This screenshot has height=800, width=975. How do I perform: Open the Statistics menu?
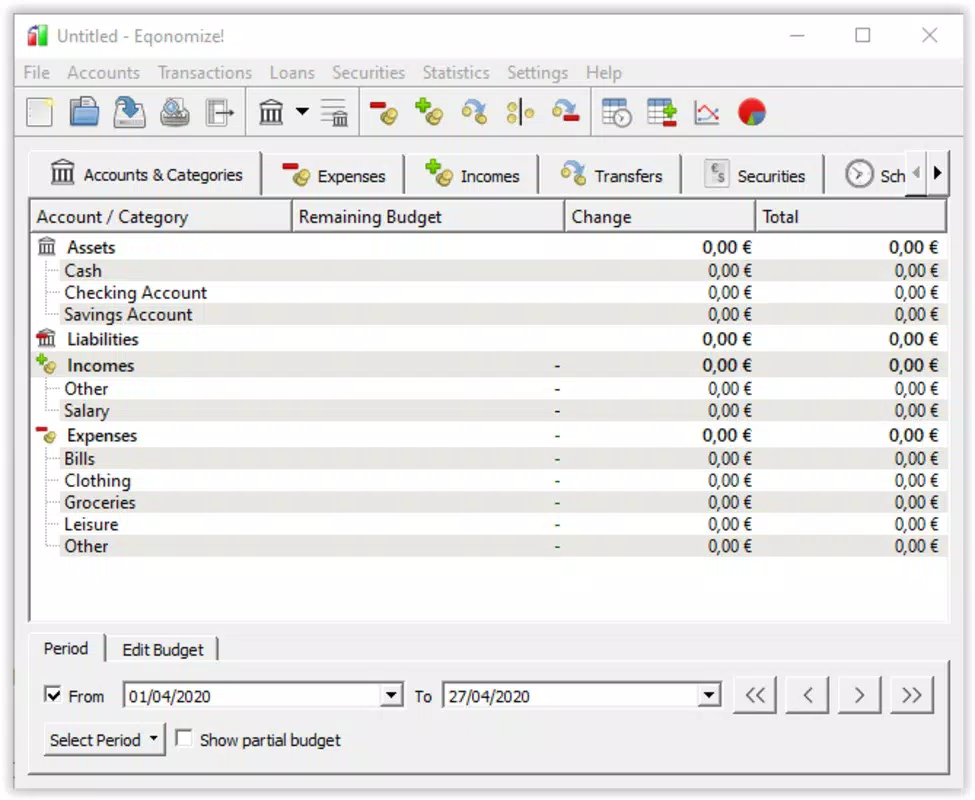[x=456, y=73]
